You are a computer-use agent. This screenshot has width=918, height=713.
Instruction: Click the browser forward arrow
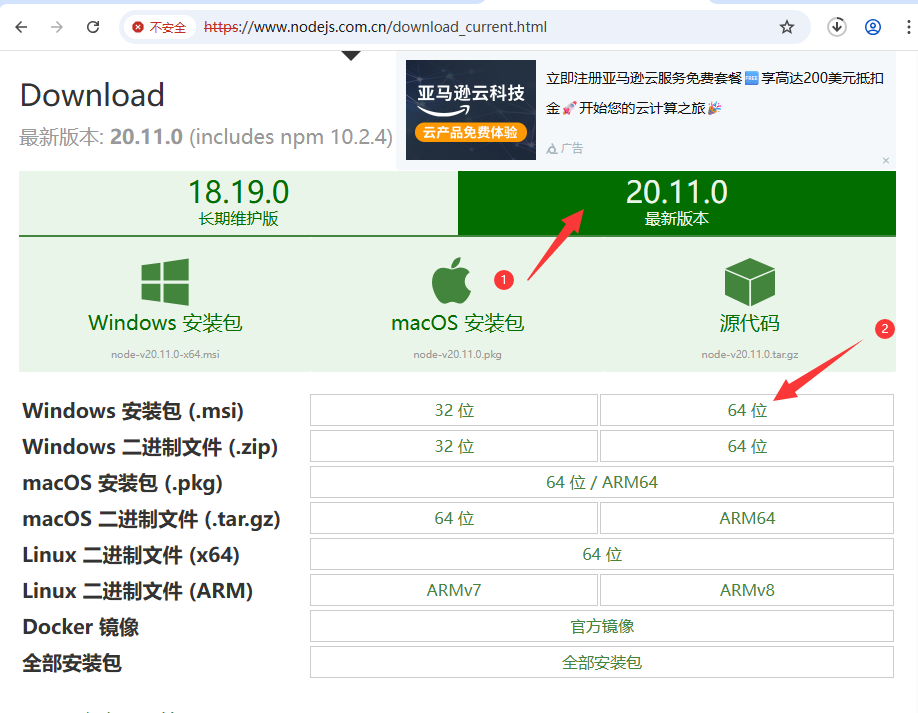57,27
